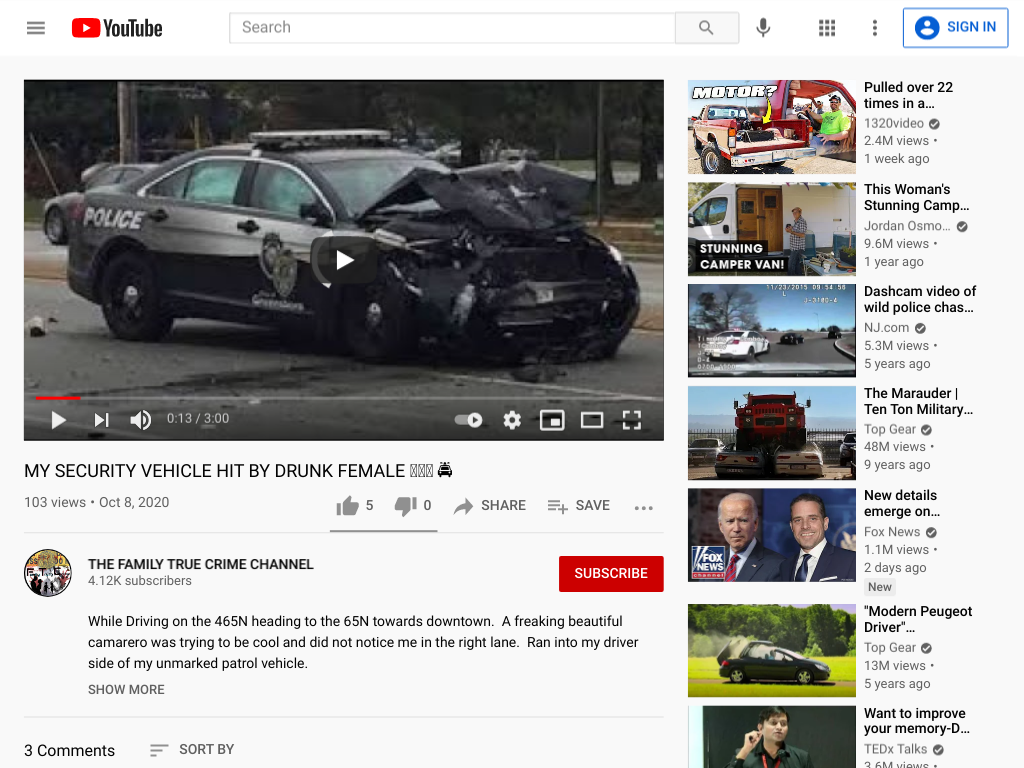Open player settings gear
The width and height of the screenshot is (1024, 768).
(x=512, y=420)
